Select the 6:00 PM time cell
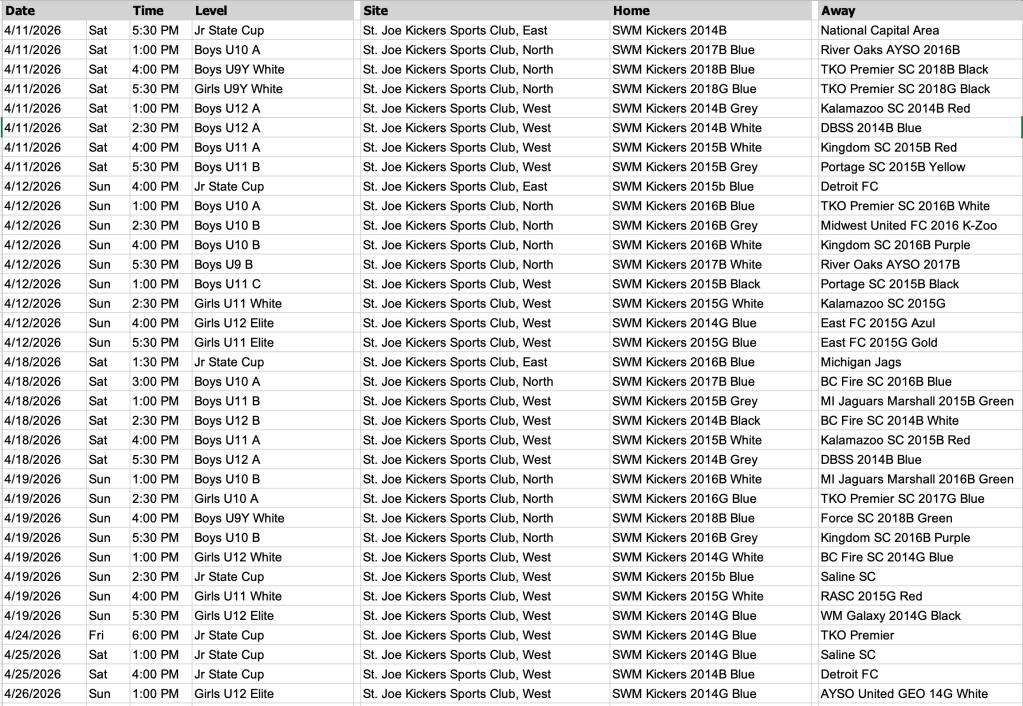The height and width of the screenshot is (706, 1023). click(155, 635)
